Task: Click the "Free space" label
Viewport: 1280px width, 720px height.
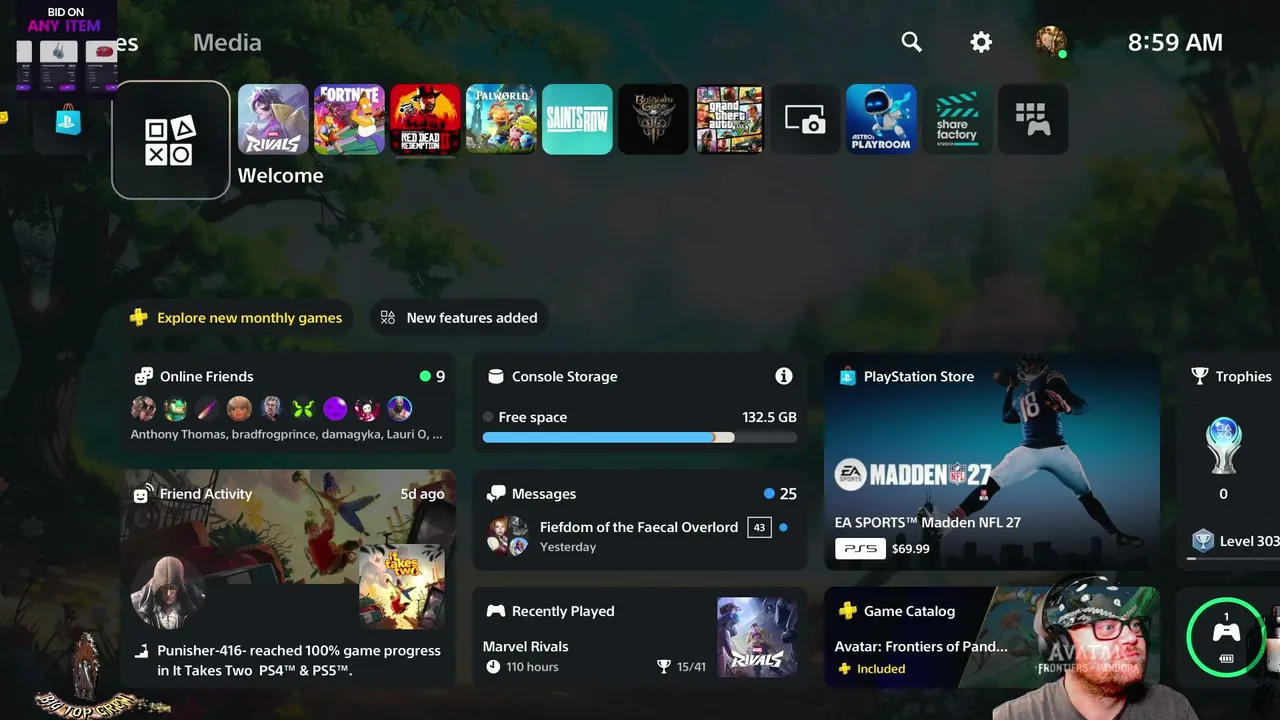Action: [x=533, y=417]
